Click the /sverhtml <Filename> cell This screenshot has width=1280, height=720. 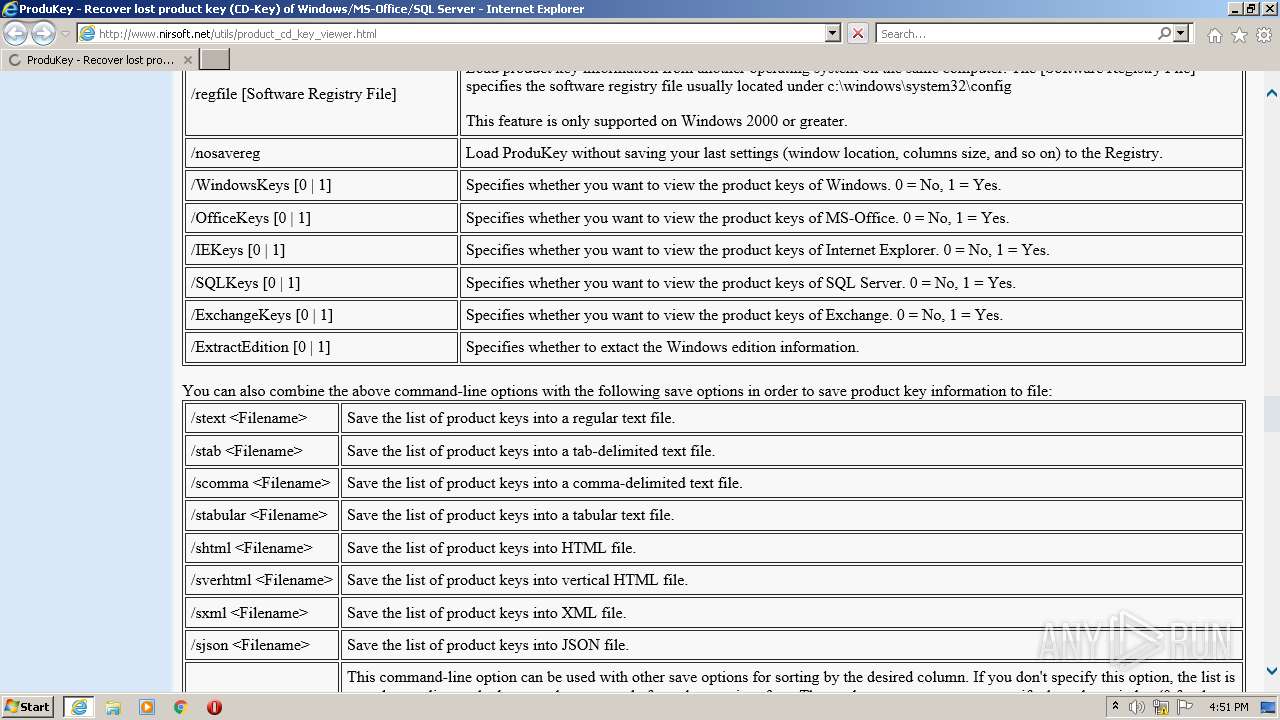262,580
